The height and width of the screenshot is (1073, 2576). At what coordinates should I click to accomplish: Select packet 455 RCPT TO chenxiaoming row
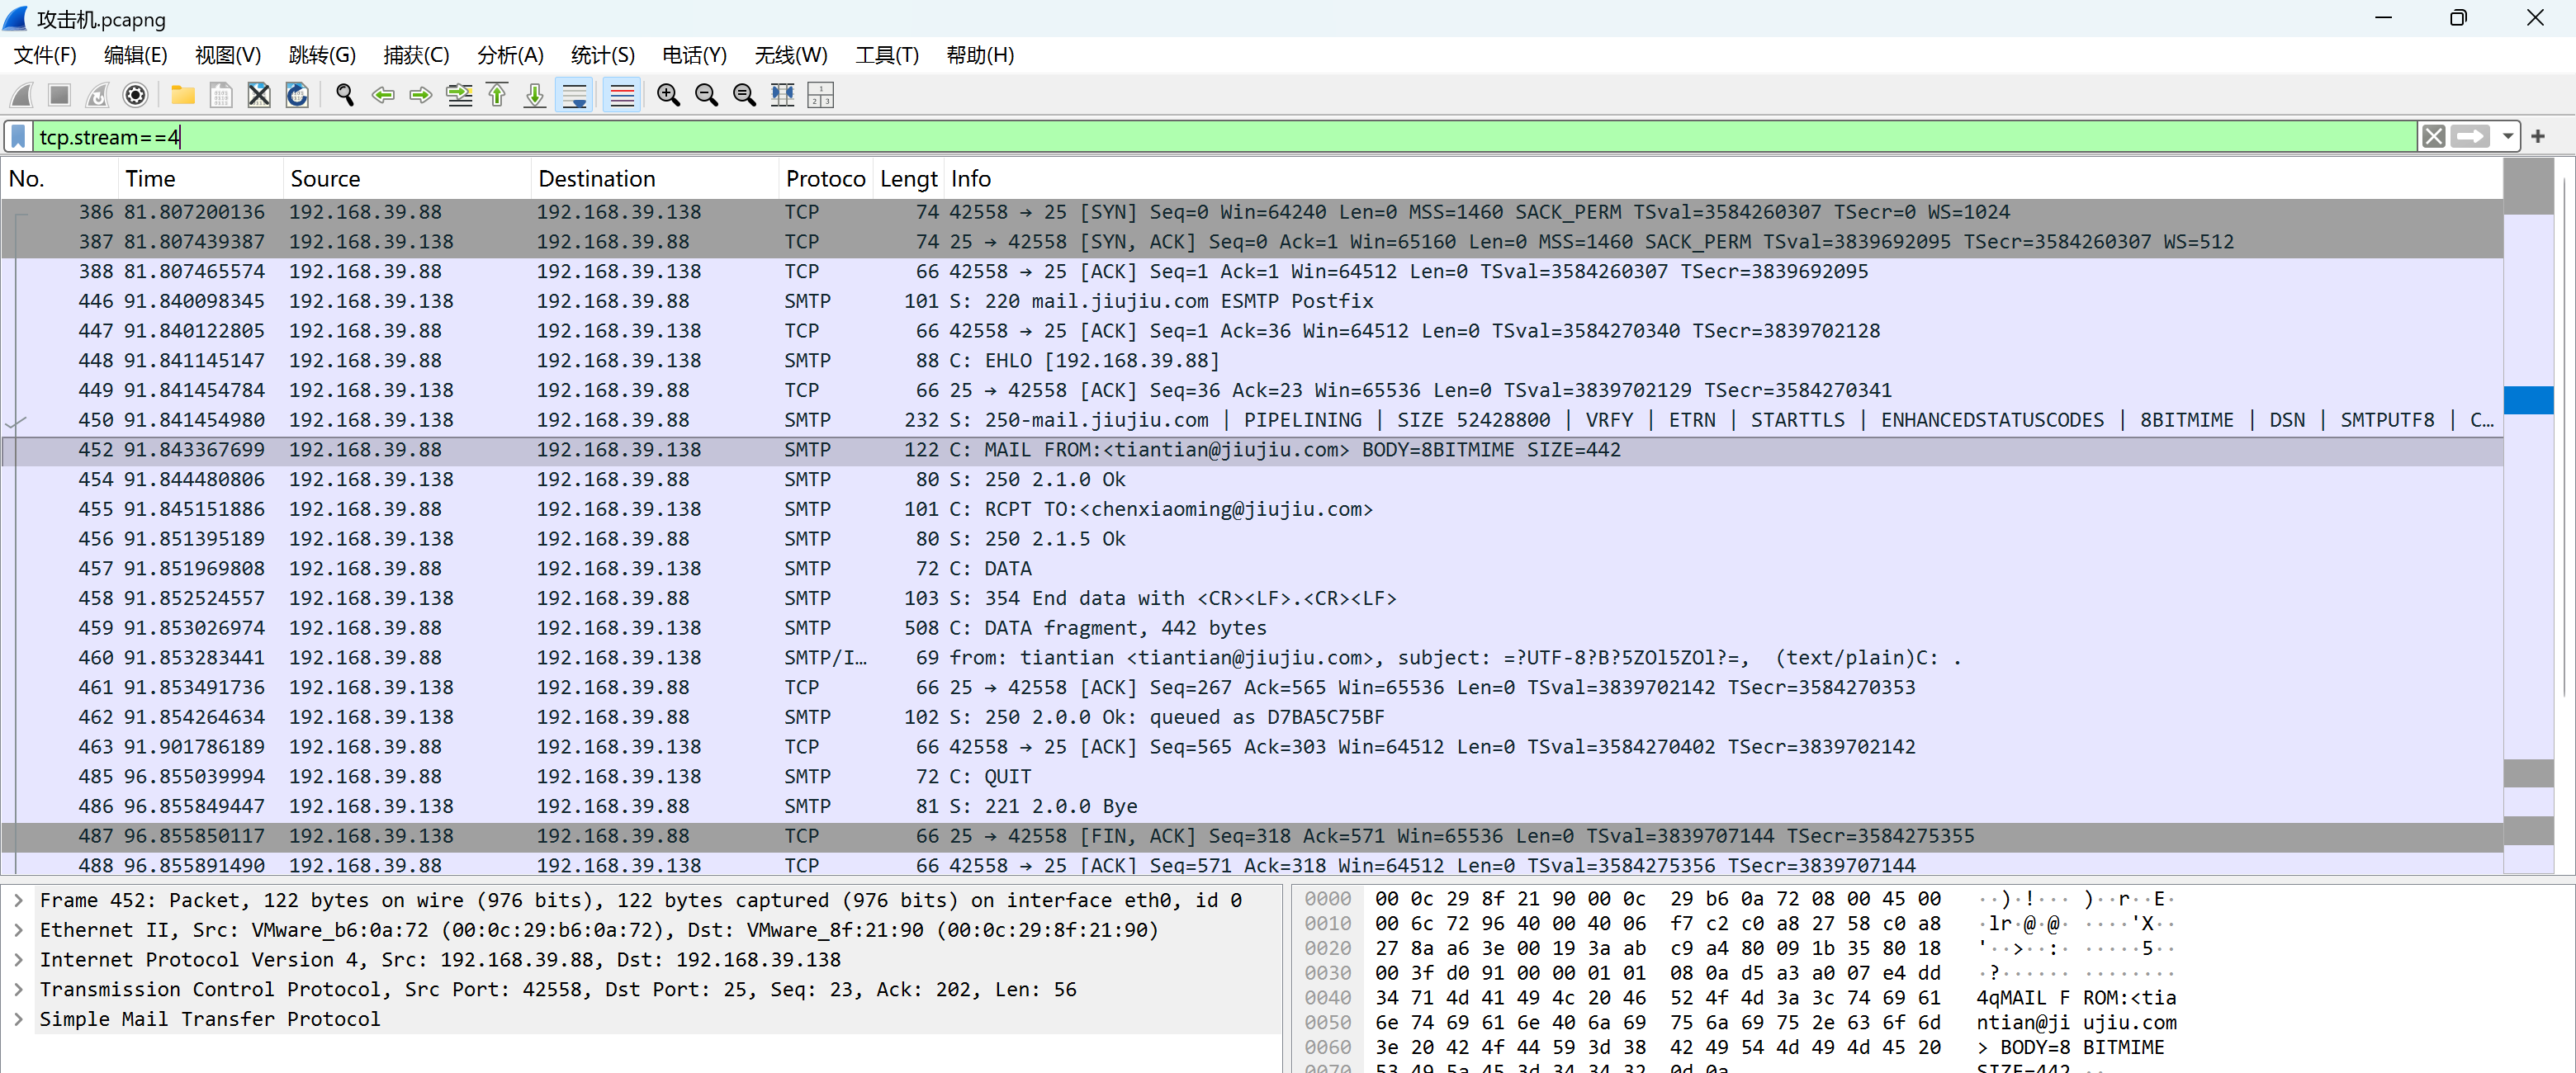[1252, 509]
